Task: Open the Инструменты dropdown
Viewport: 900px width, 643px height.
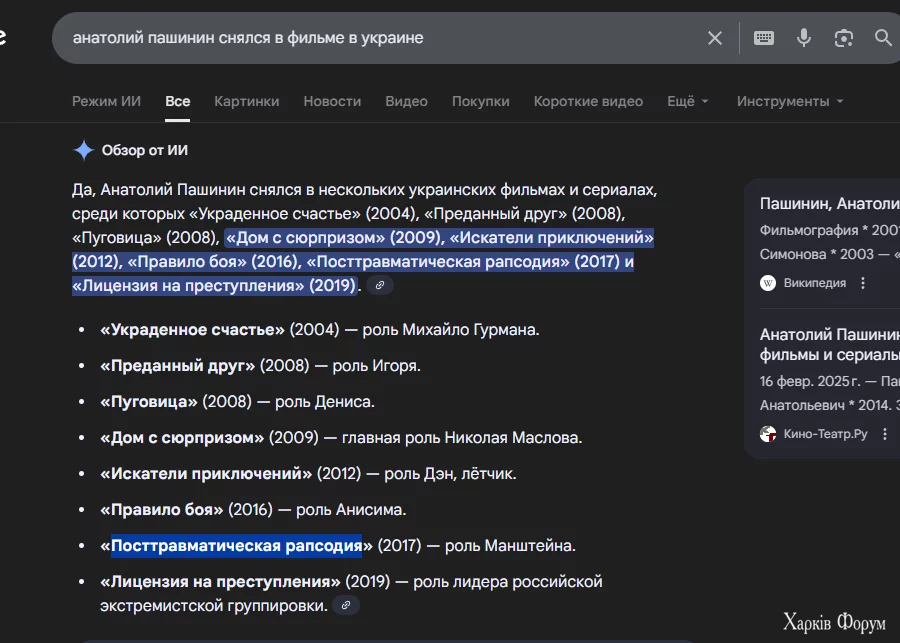Action: click(x=789, y=101)
